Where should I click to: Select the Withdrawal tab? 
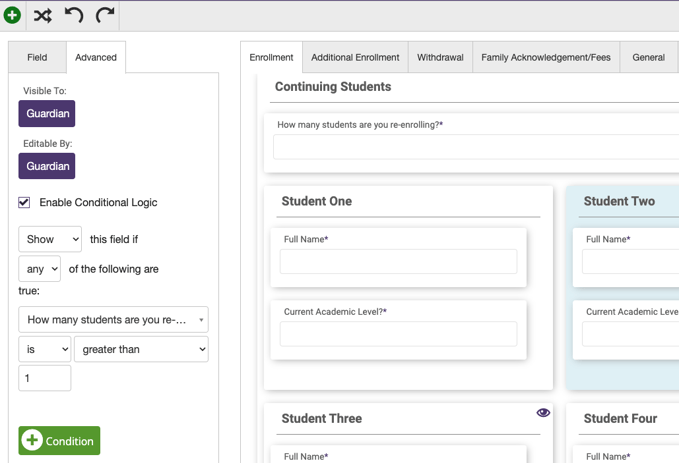440,57
